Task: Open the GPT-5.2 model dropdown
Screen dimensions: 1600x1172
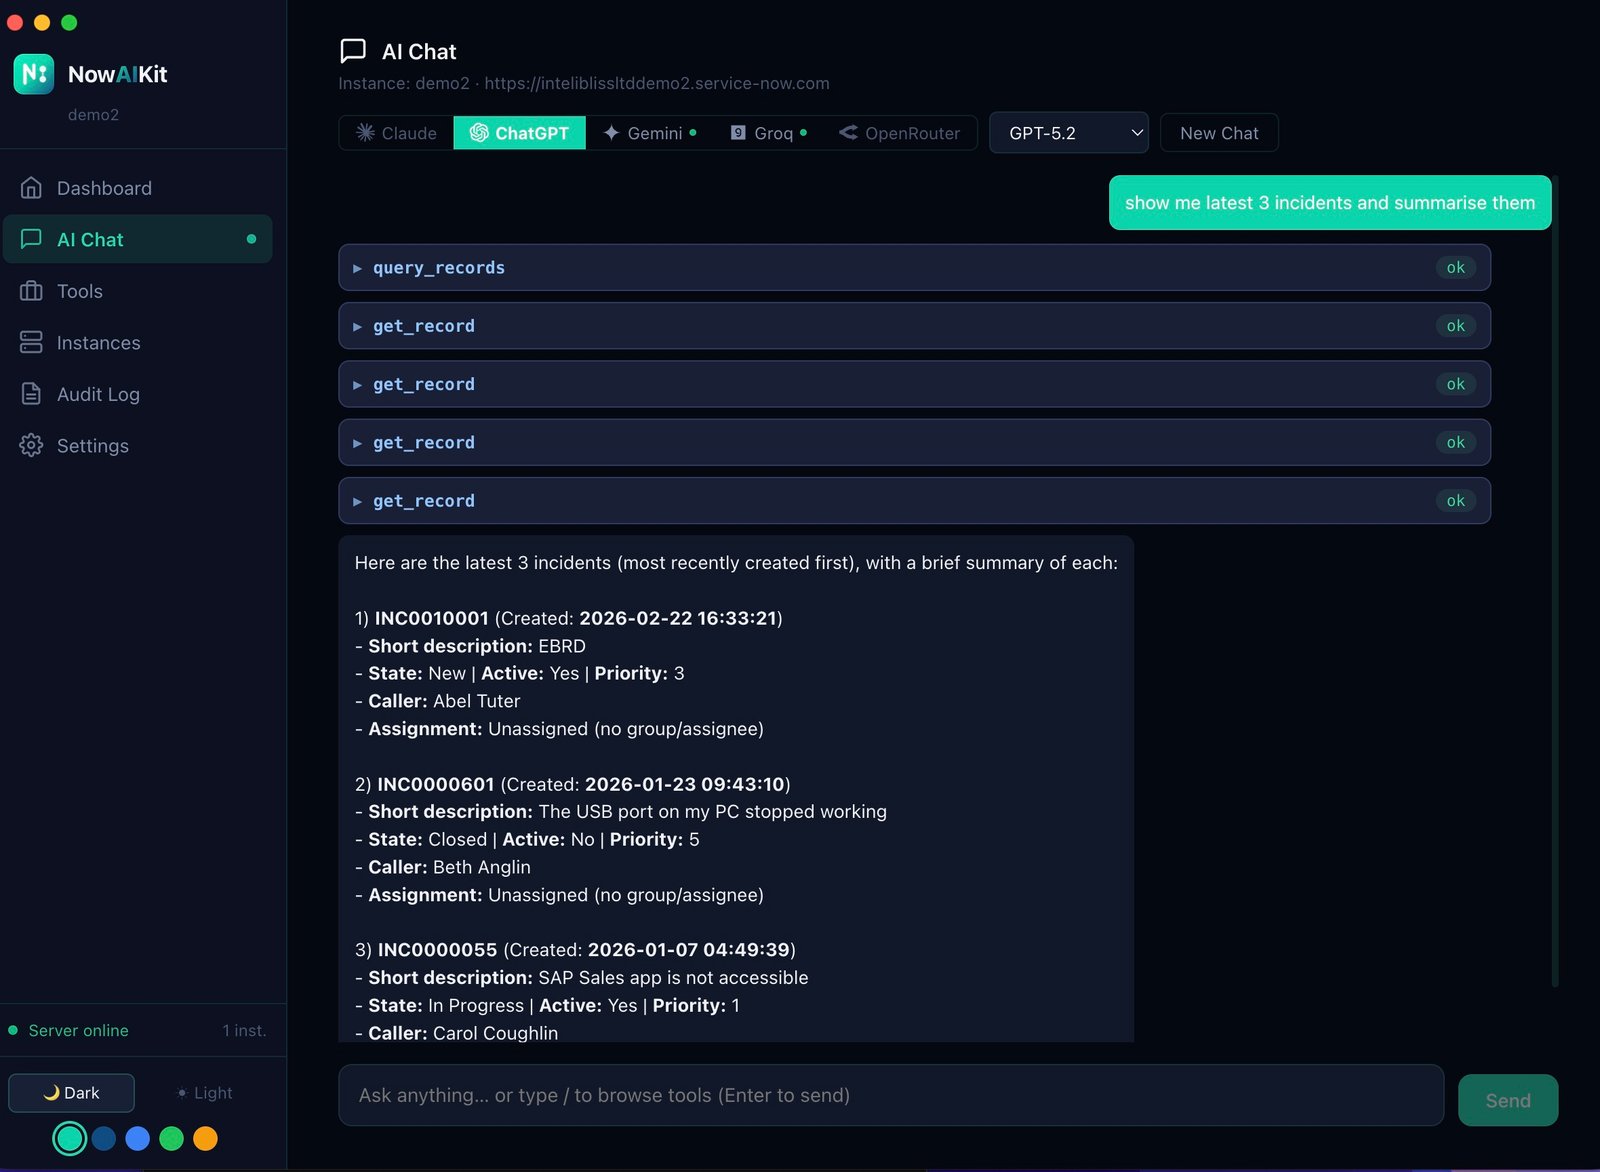Action: click(x=1069, y=132)
